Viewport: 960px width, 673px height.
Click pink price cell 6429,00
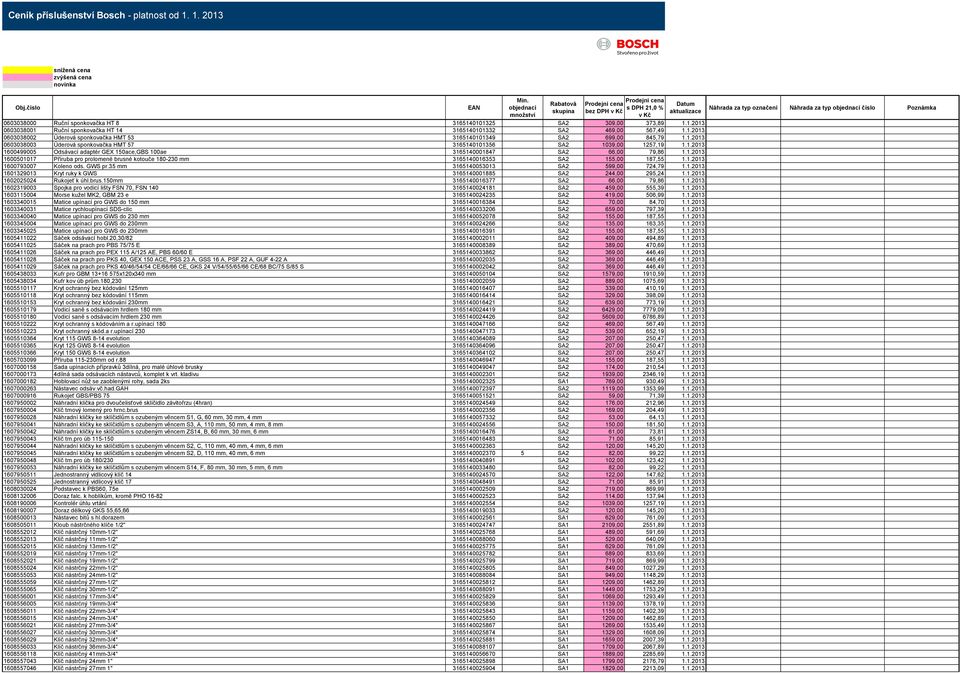[x=604, y=310]
